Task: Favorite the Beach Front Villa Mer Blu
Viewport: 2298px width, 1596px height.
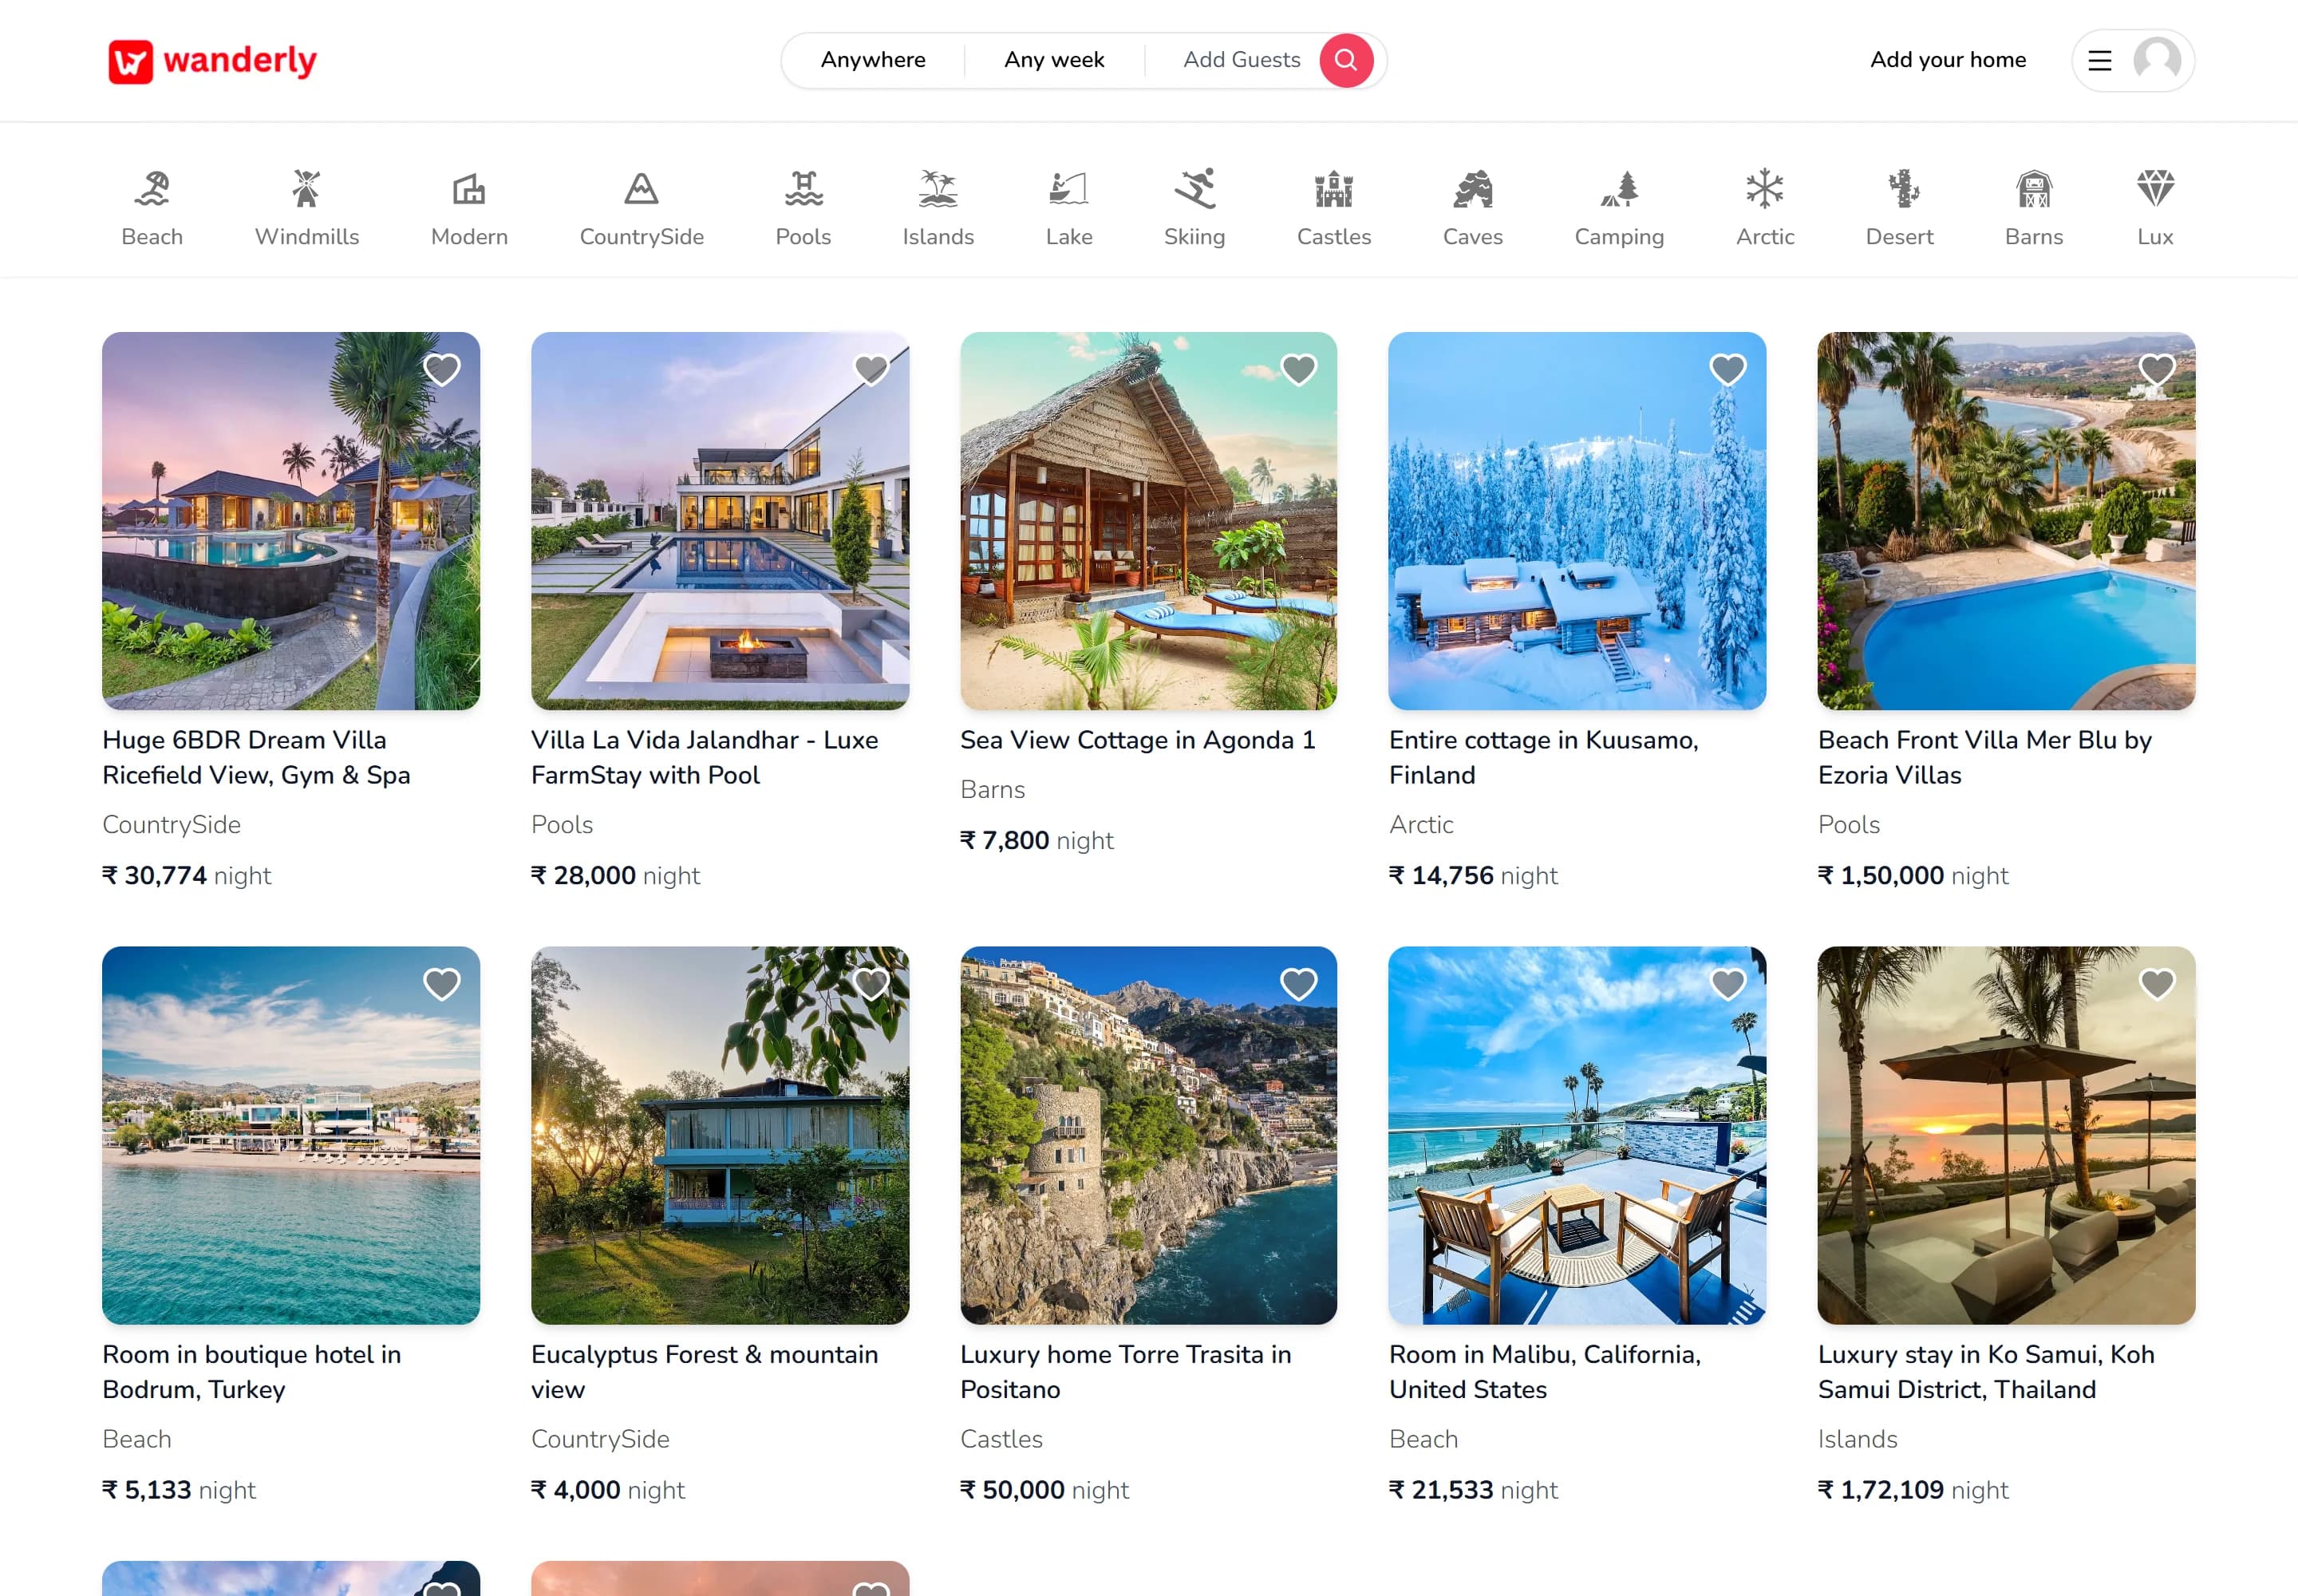Action: (2157, 370)
